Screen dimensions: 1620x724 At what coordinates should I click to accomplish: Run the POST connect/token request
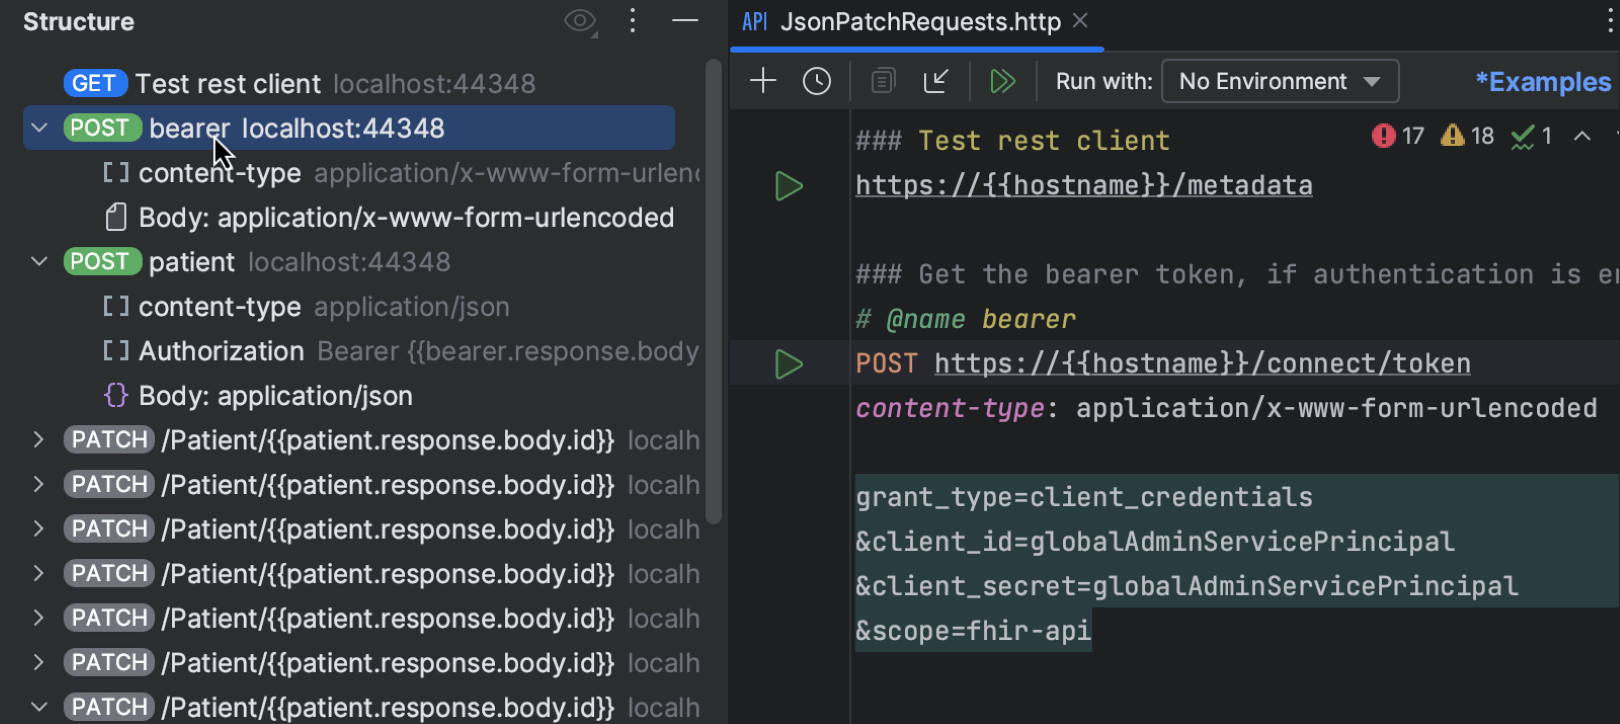789,364
